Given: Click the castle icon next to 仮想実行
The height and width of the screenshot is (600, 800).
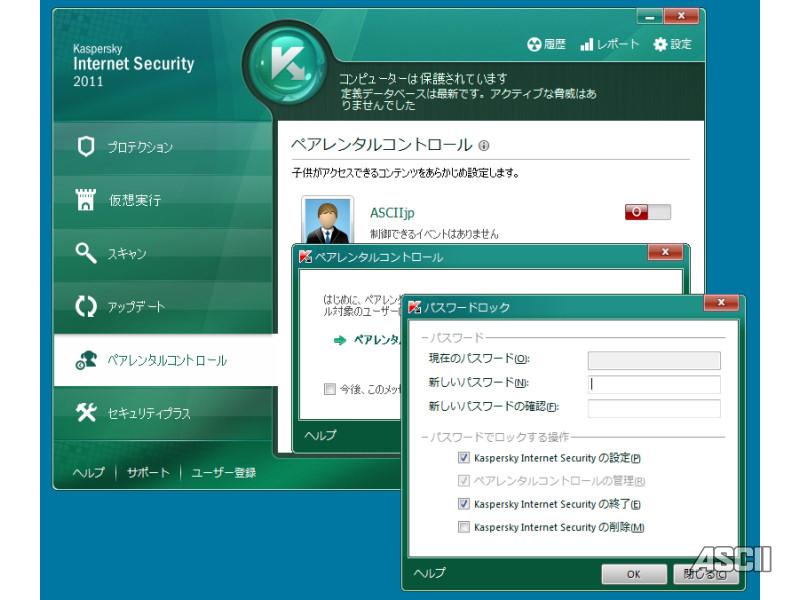Looking at the screenshot, I should [x=86, y=199].
